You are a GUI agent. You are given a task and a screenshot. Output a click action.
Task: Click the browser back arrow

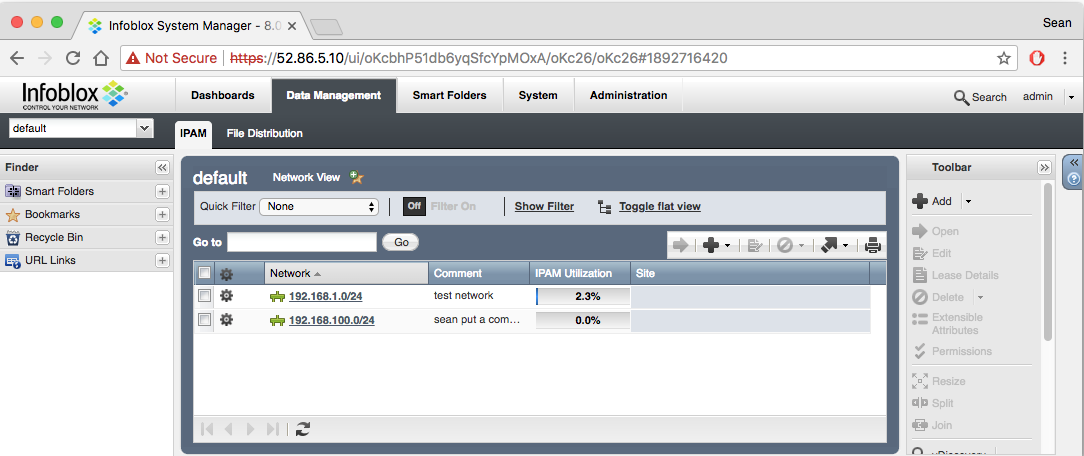(x=17, y=58)
